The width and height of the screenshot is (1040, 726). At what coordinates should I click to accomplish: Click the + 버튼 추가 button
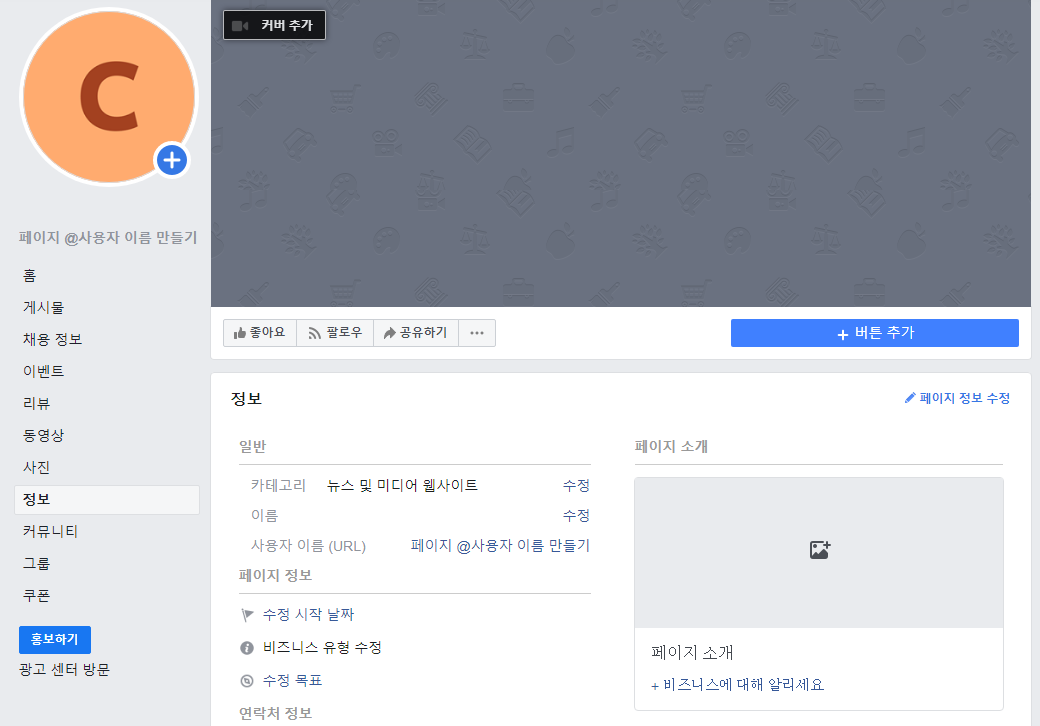874,332
